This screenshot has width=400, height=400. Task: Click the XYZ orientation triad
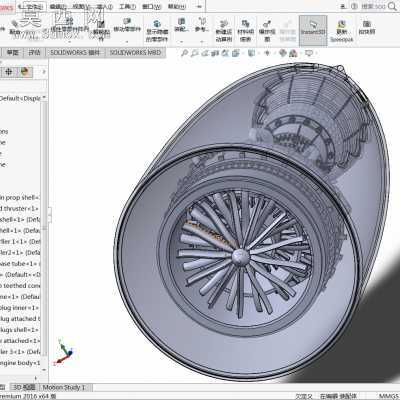pos(64,351)
